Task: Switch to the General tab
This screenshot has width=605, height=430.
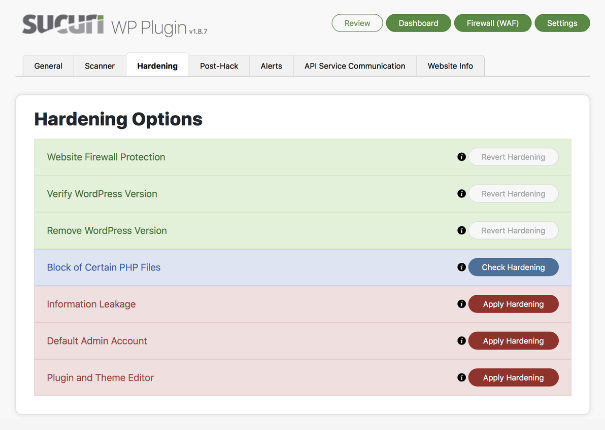Action: [48, 66]
